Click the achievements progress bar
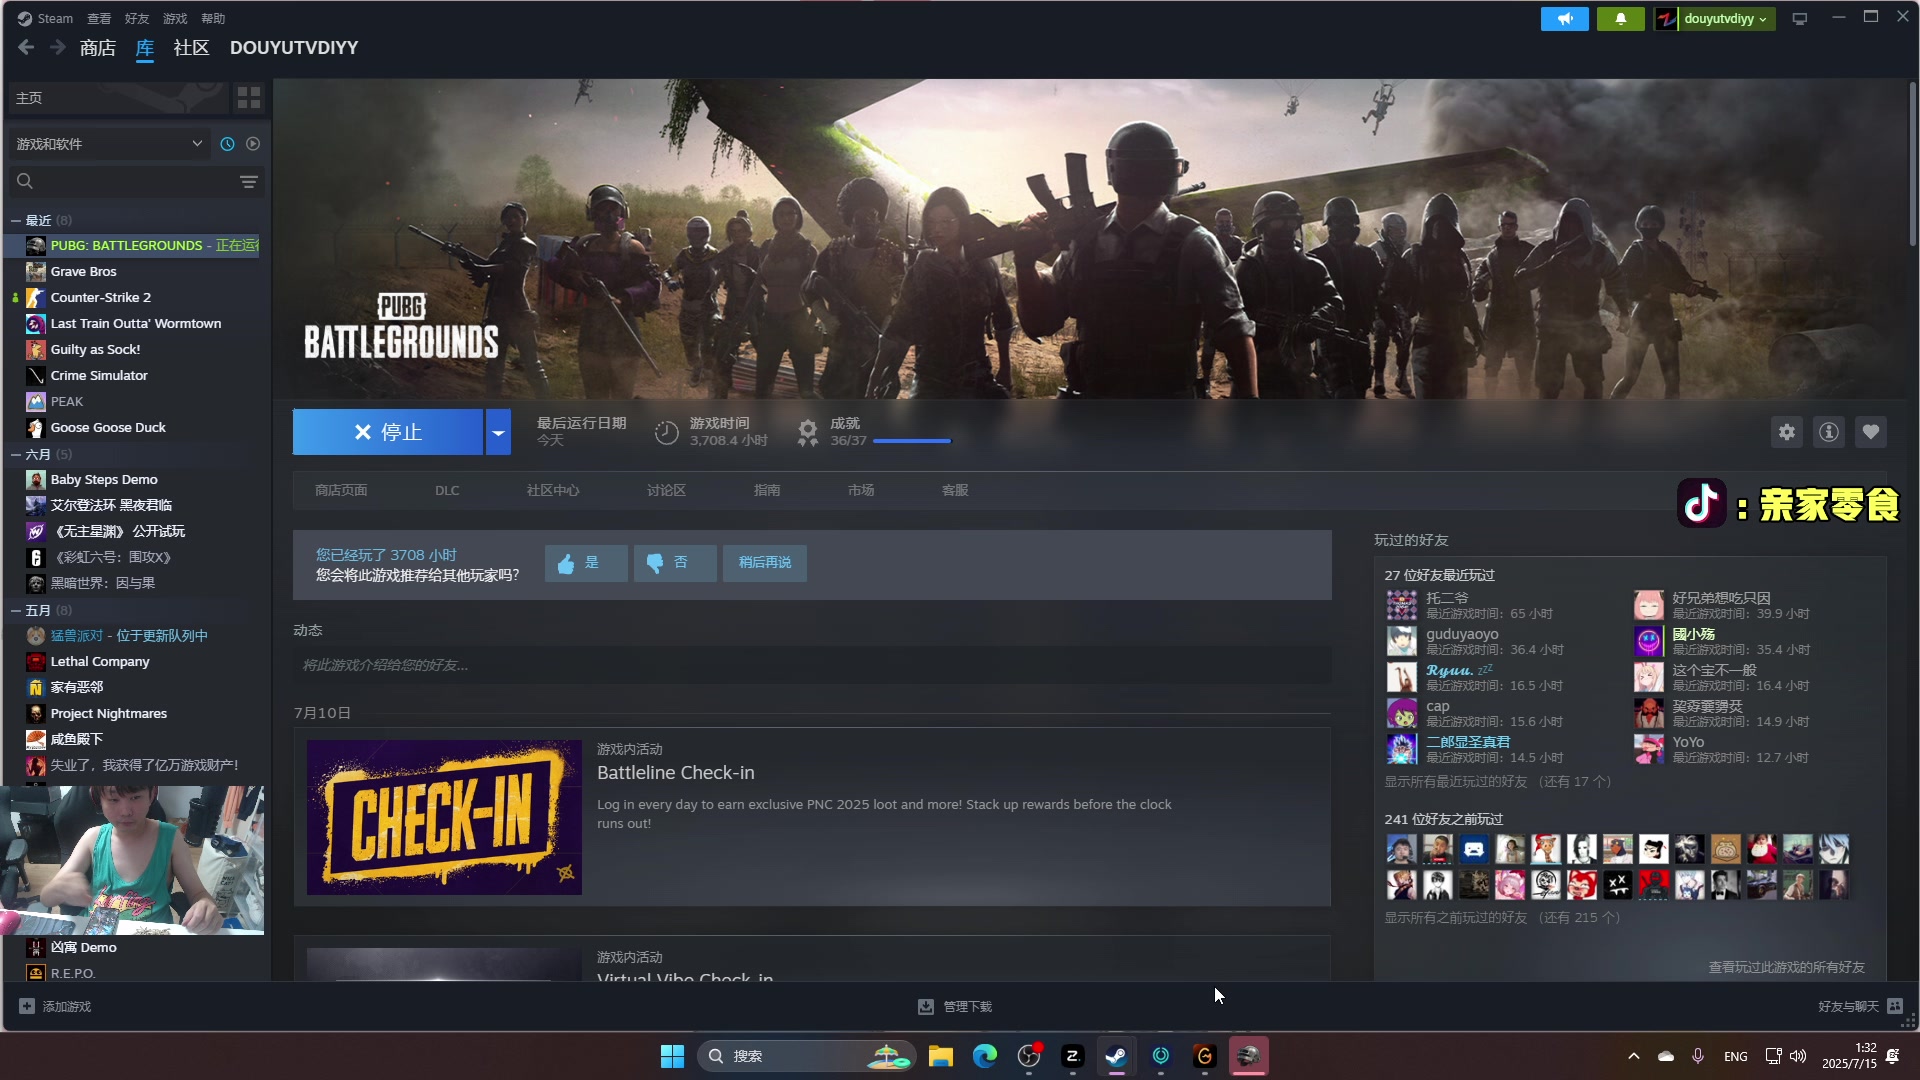The image size is (1920, 1080). pos(912,441)
